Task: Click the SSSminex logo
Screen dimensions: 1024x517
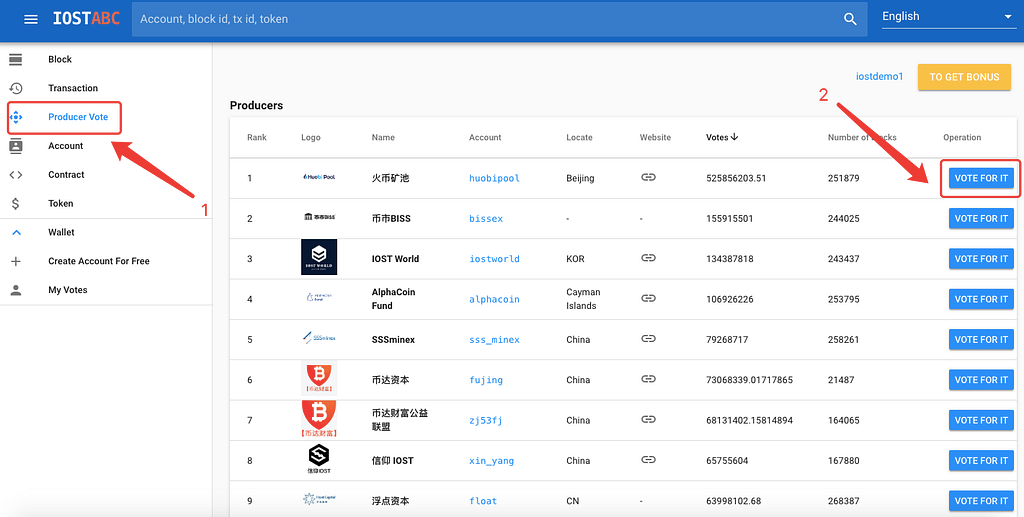Action: pos(319,337)
